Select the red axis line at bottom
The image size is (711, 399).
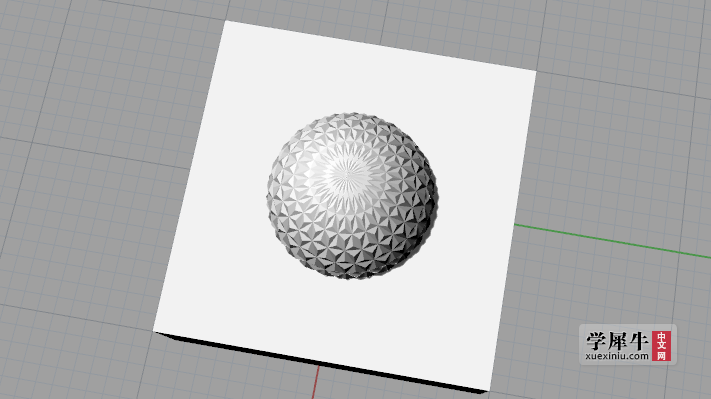coord(316,382)
